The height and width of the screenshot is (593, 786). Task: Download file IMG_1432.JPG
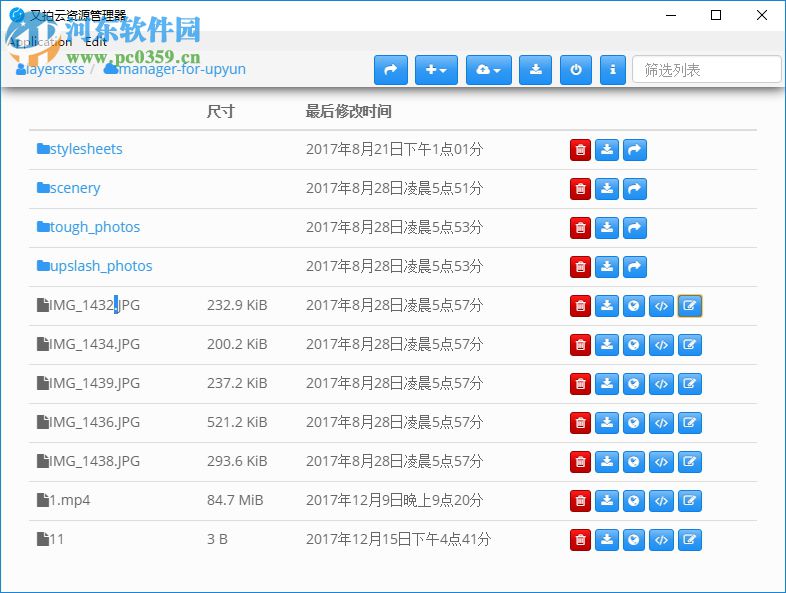pyautogui.click(x=607, y=306)
